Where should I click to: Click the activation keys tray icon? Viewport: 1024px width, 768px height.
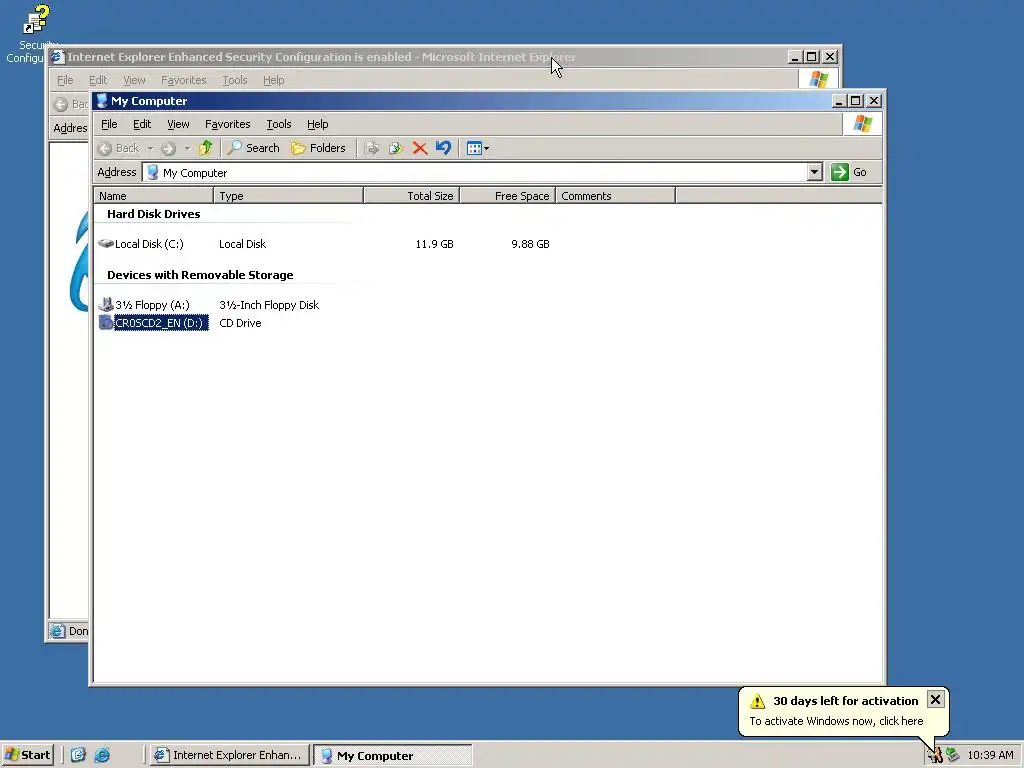[935, 755]
